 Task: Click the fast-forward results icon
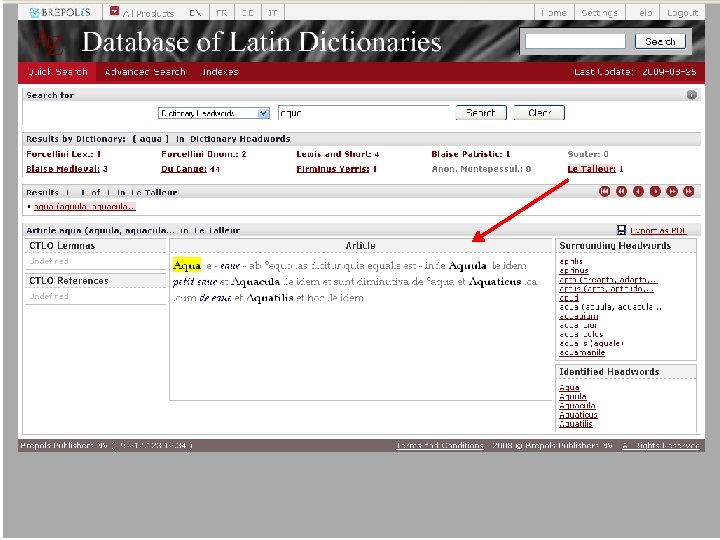[672, 191]
